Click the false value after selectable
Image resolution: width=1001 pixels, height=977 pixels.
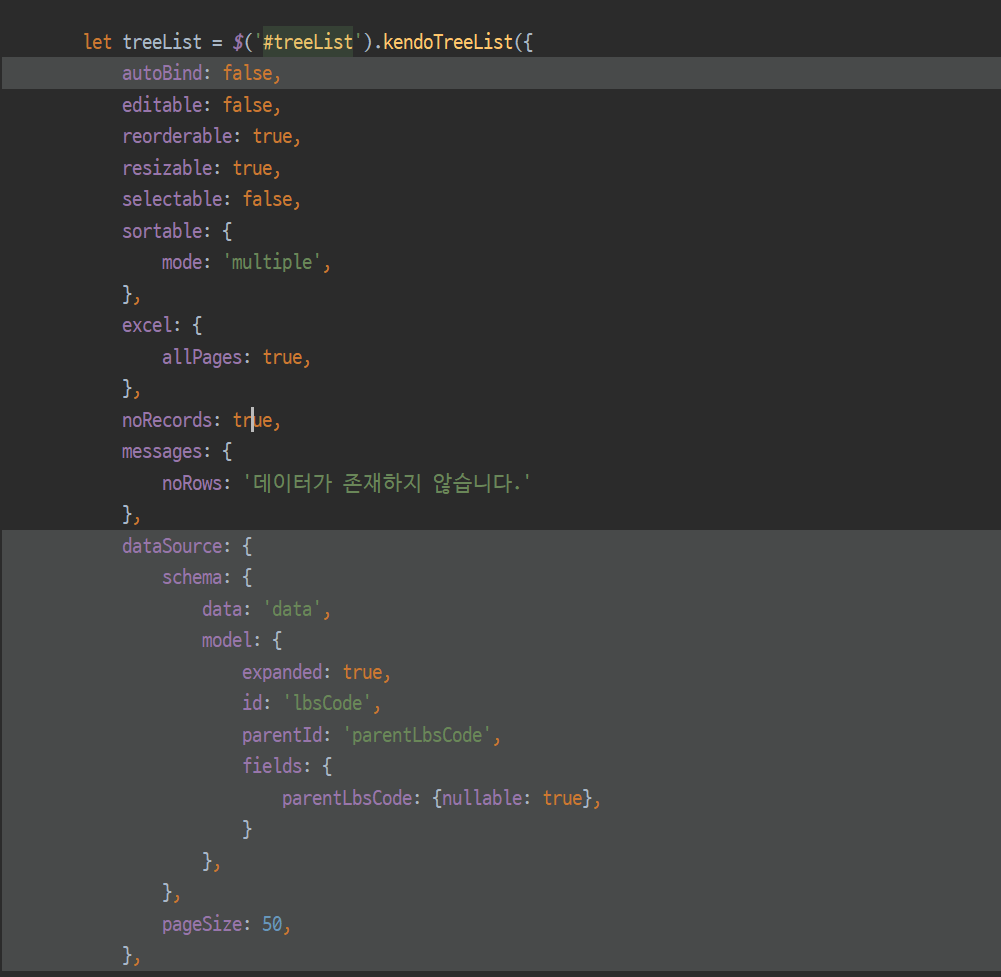pyautogui.click(x=267, y=199)
